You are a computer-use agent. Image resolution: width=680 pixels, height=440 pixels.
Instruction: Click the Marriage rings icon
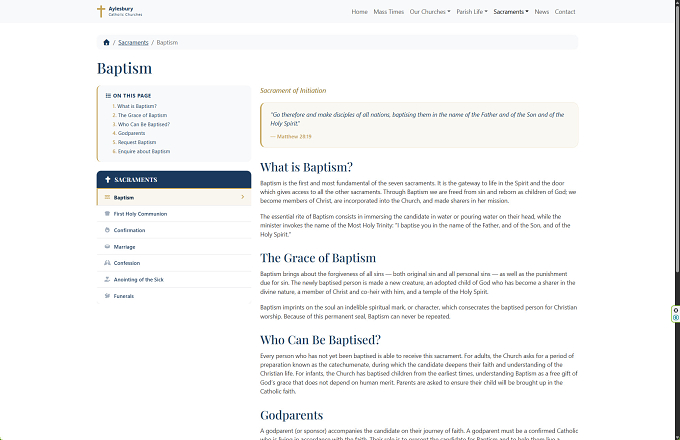coord(107,247)
